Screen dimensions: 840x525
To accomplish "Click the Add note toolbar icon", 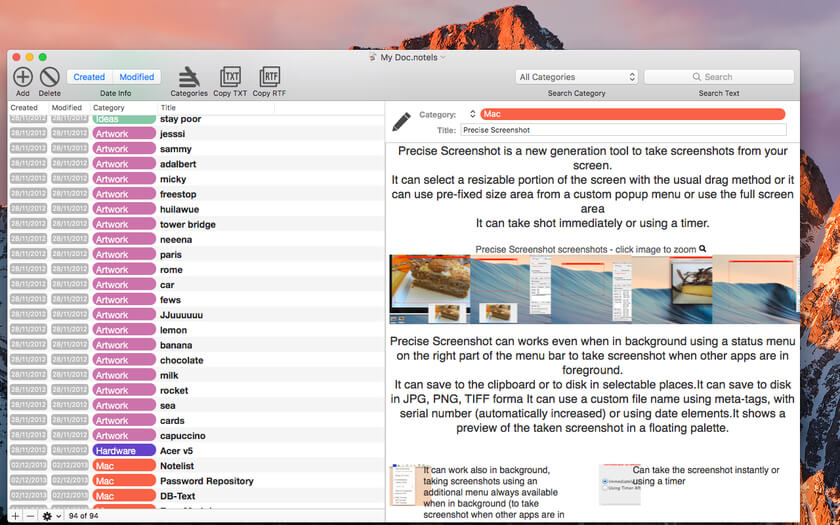I will pos(23,77).
